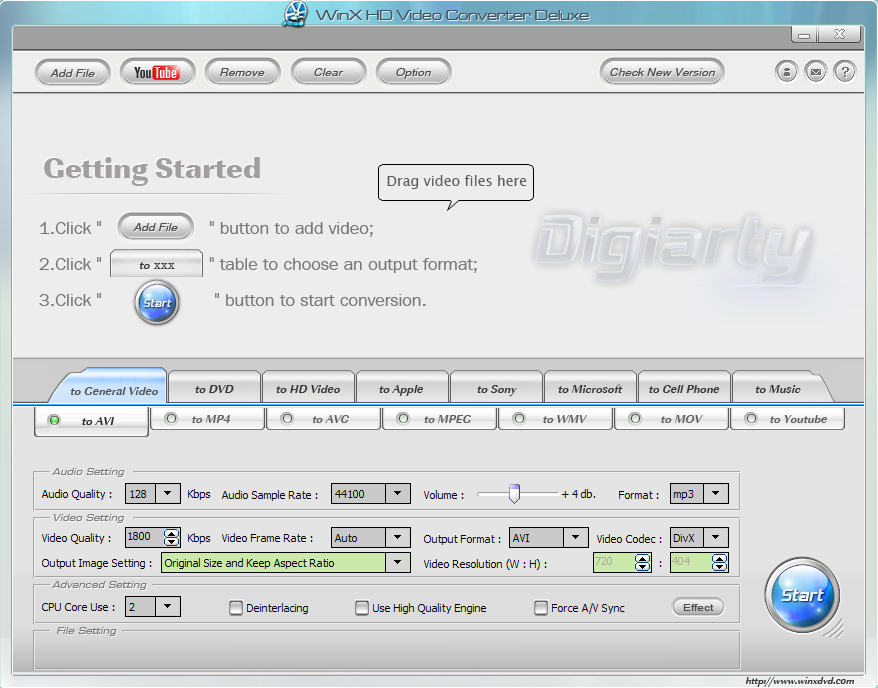The width and height of the screenshot is (878, 688).
Task: Choose the to Youtube radio option
Action: pos(751,419)
